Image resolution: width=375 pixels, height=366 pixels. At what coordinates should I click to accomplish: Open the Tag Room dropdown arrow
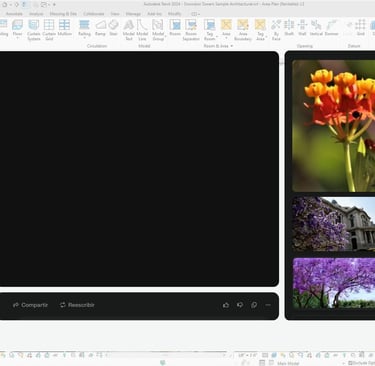(x=217, y=36)
